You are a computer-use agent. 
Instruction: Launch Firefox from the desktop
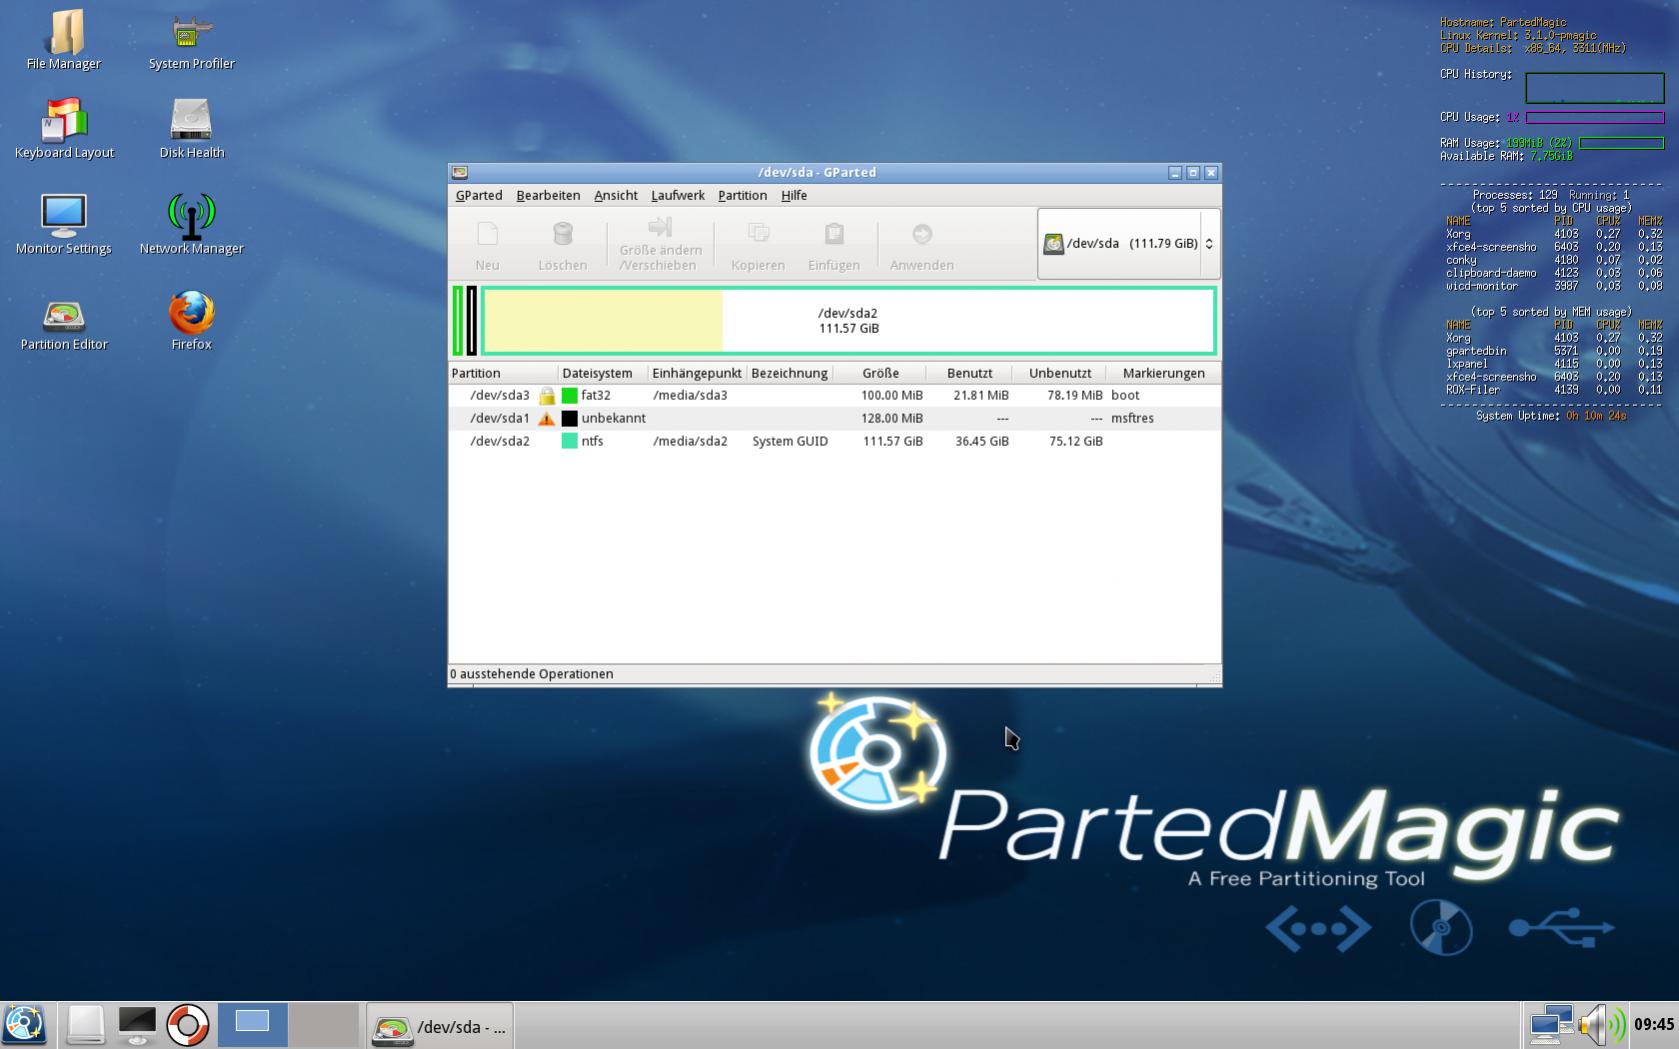coord(191,321)
